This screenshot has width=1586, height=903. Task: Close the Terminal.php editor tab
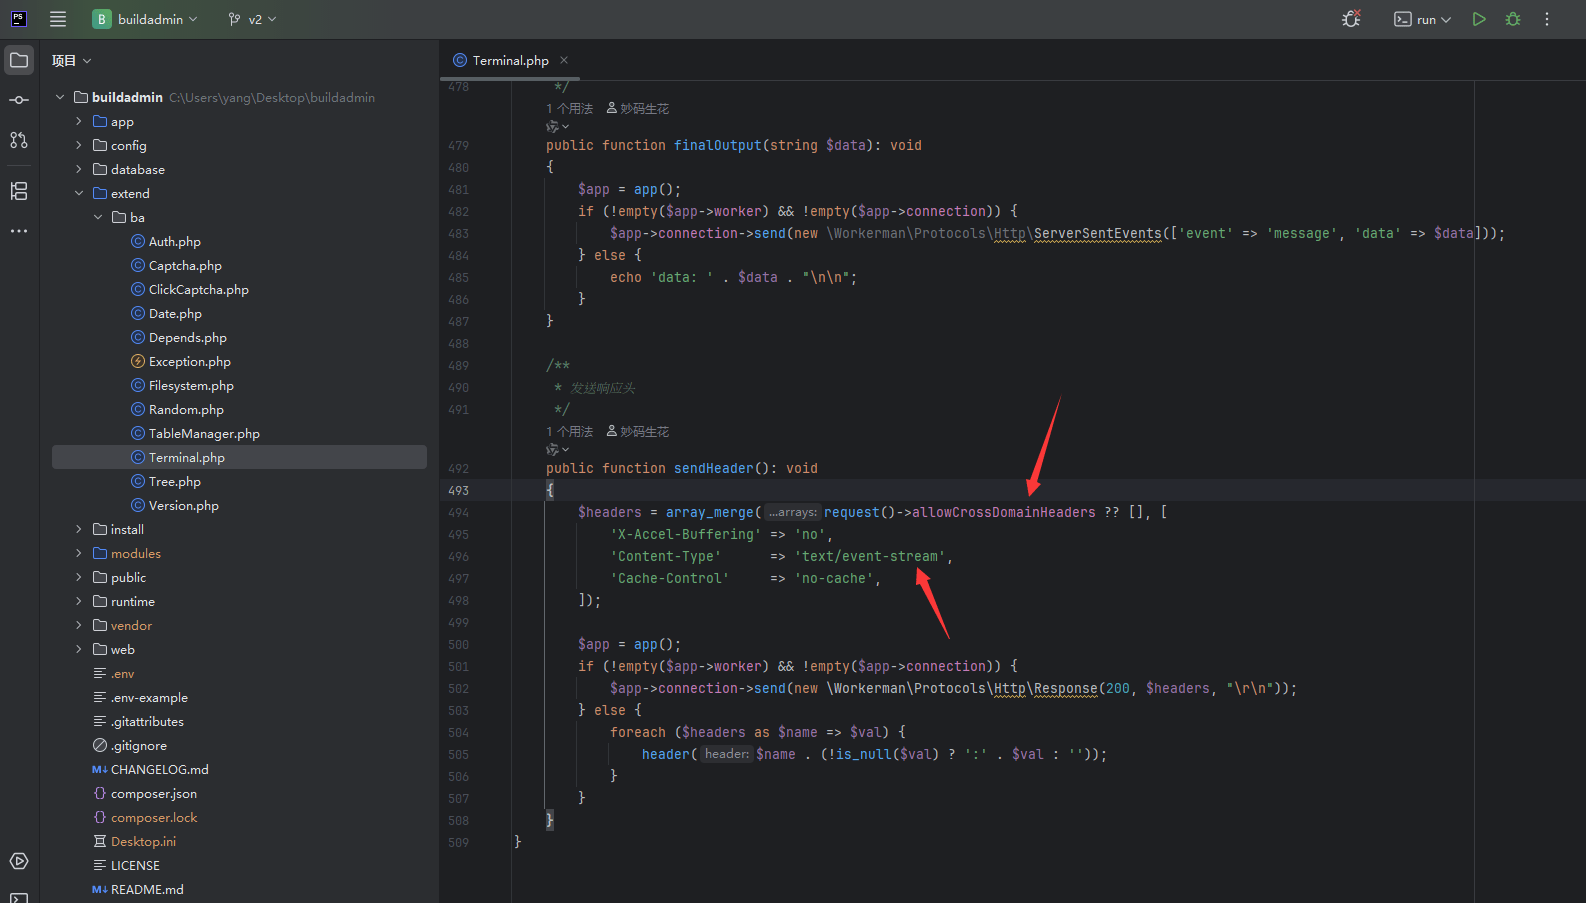tap(564, 60)
